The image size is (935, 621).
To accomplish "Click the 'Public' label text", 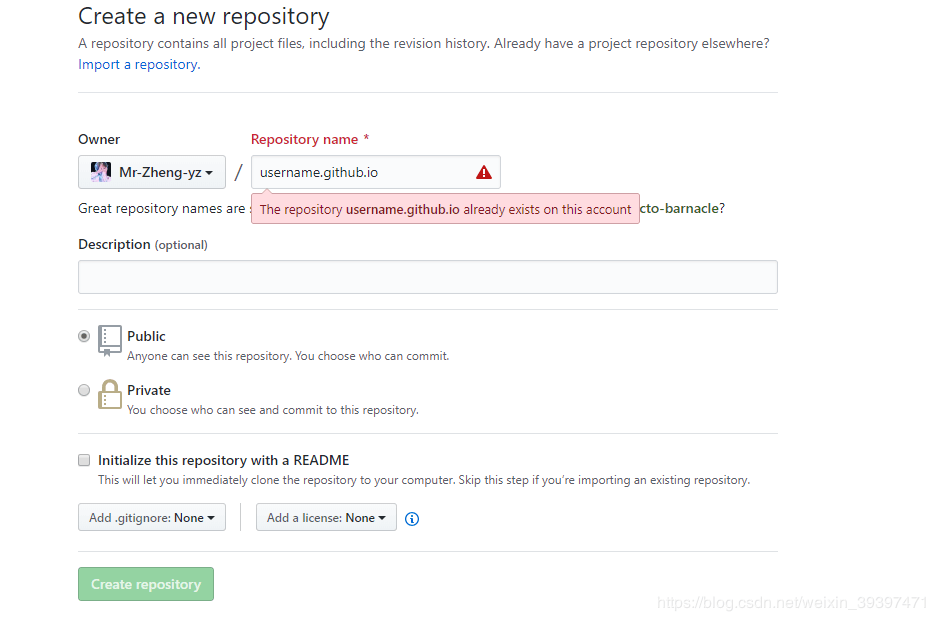I will tap(146, 336).
